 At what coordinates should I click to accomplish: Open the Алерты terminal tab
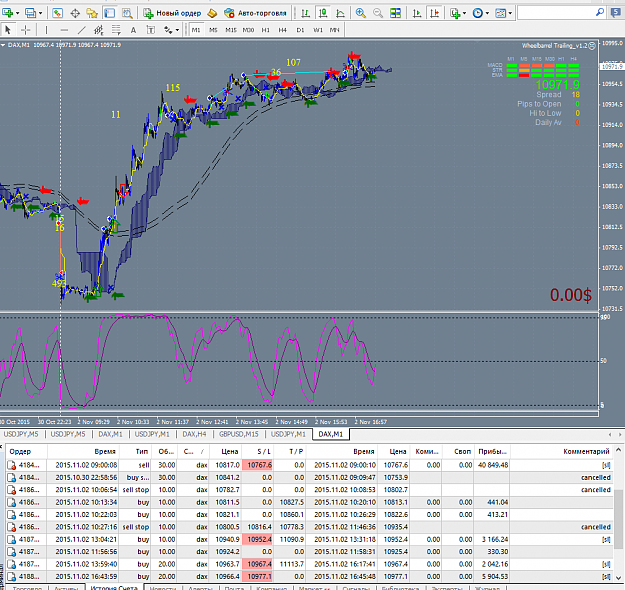200,588
